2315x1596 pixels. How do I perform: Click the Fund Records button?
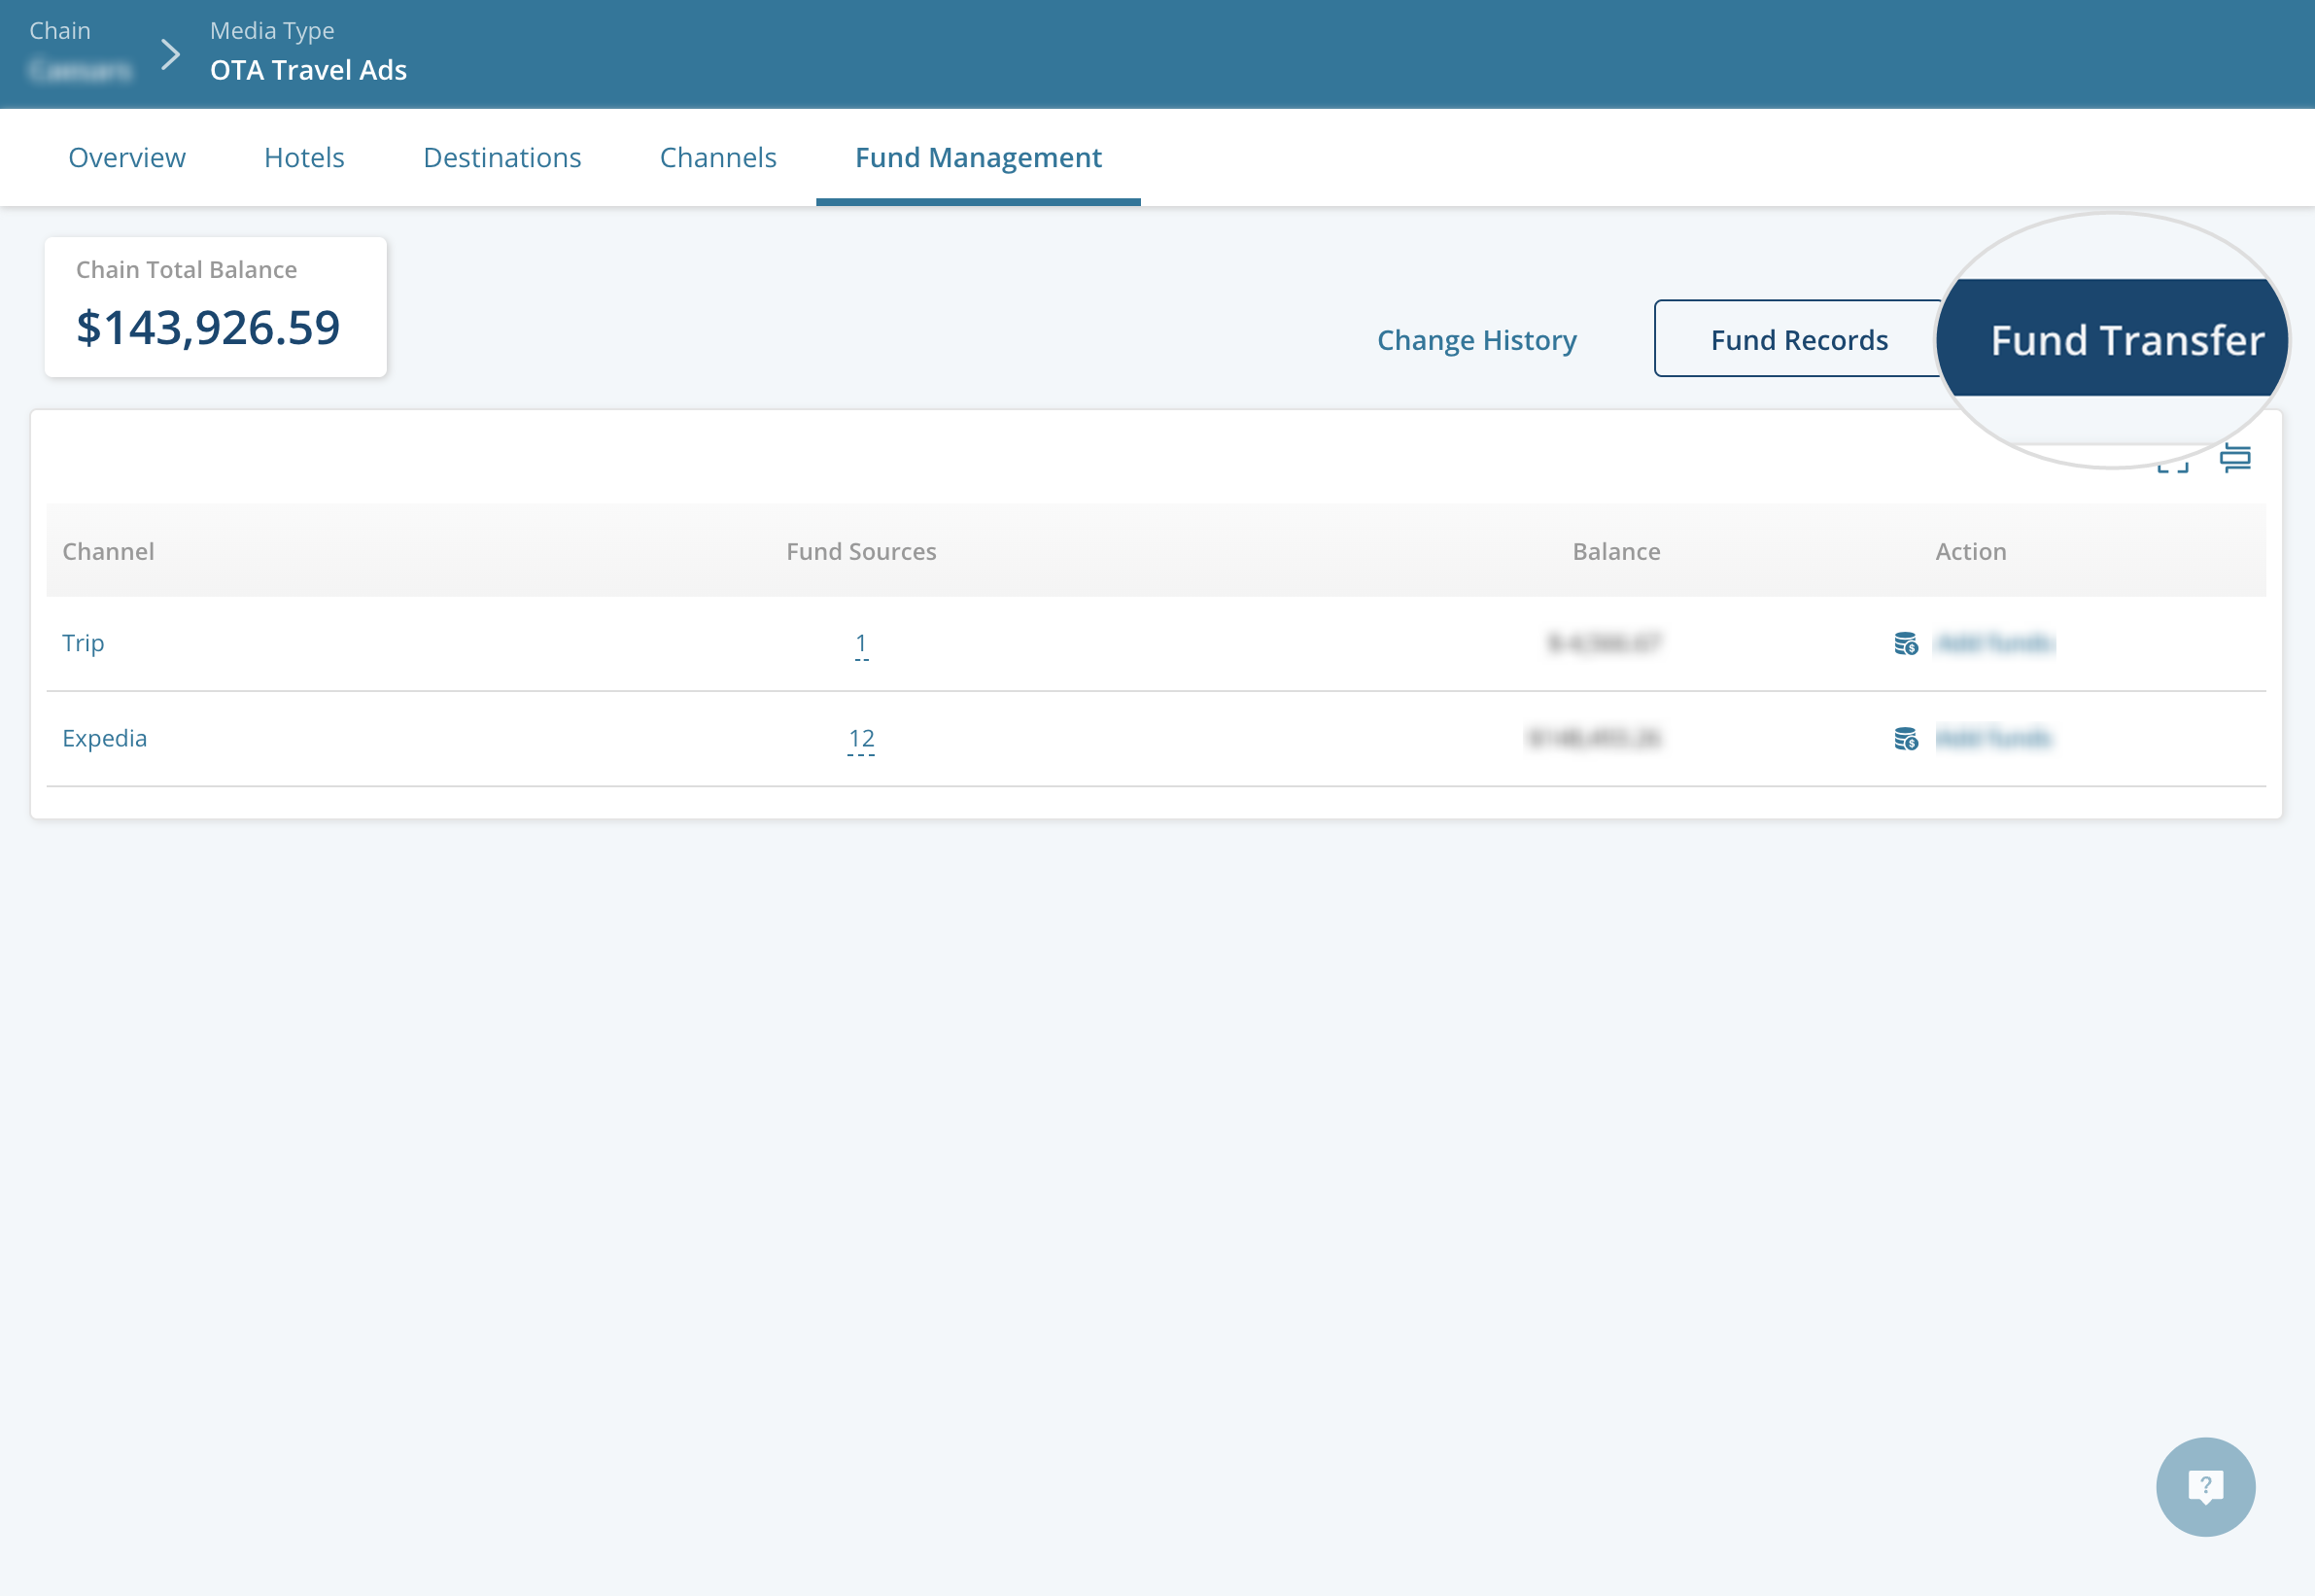1798,340
